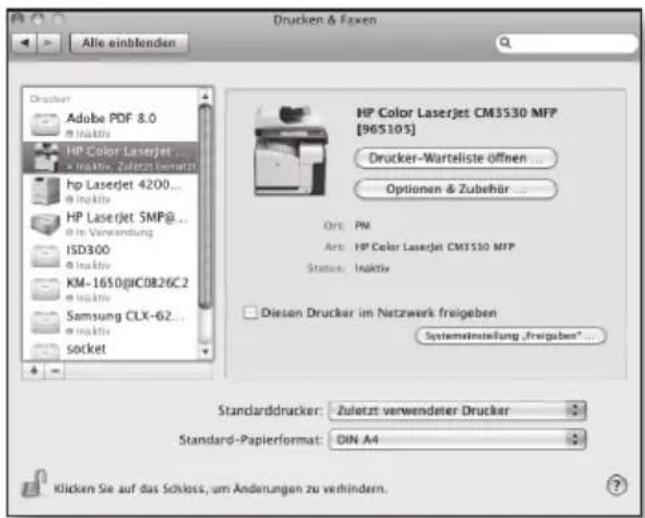Enable Diesen Drucker im Netzwerk freigeben
645x518 pixels.
250,313
